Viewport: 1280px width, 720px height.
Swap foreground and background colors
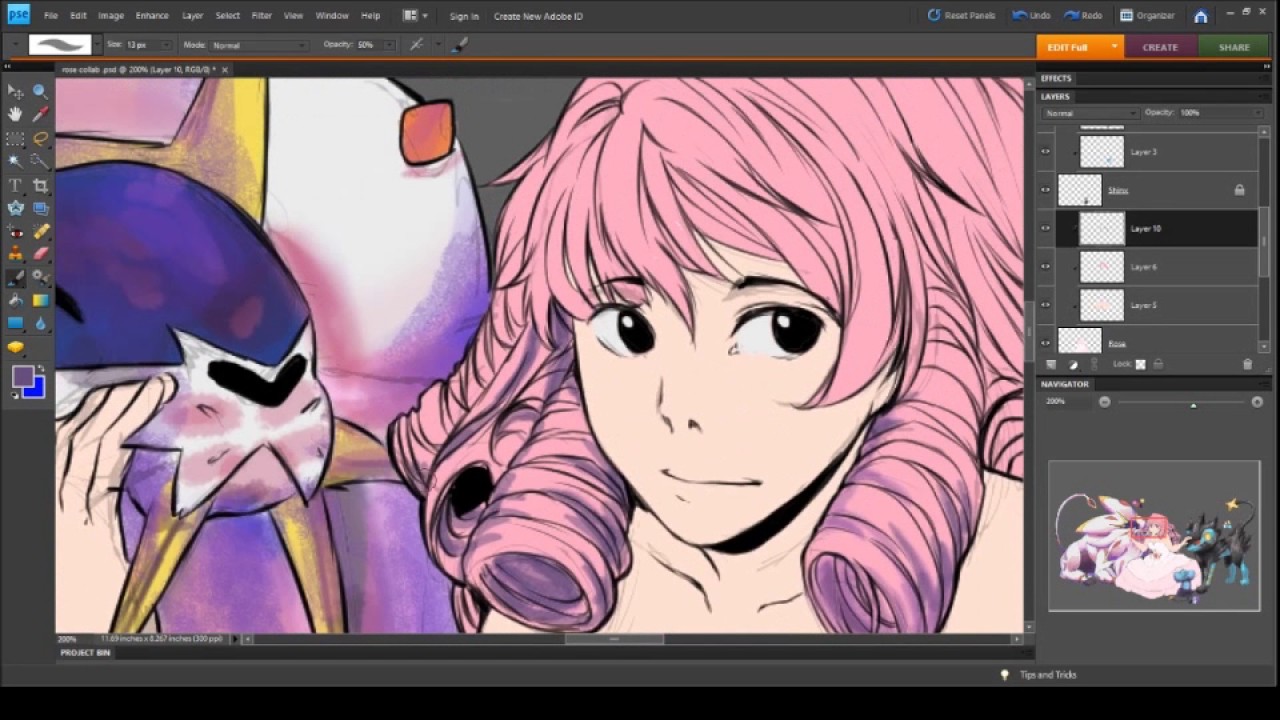click(x=41, y=369)
